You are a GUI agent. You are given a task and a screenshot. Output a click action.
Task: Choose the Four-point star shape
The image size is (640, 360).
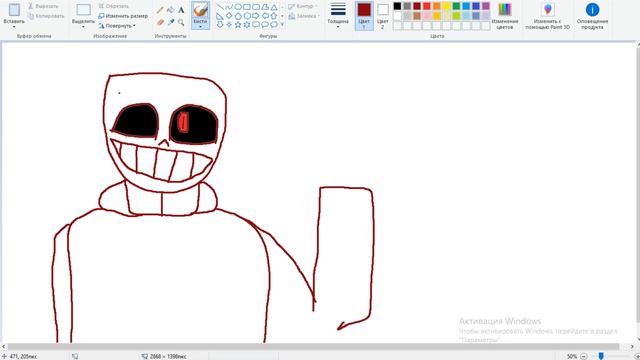click(x=229, y=25)
